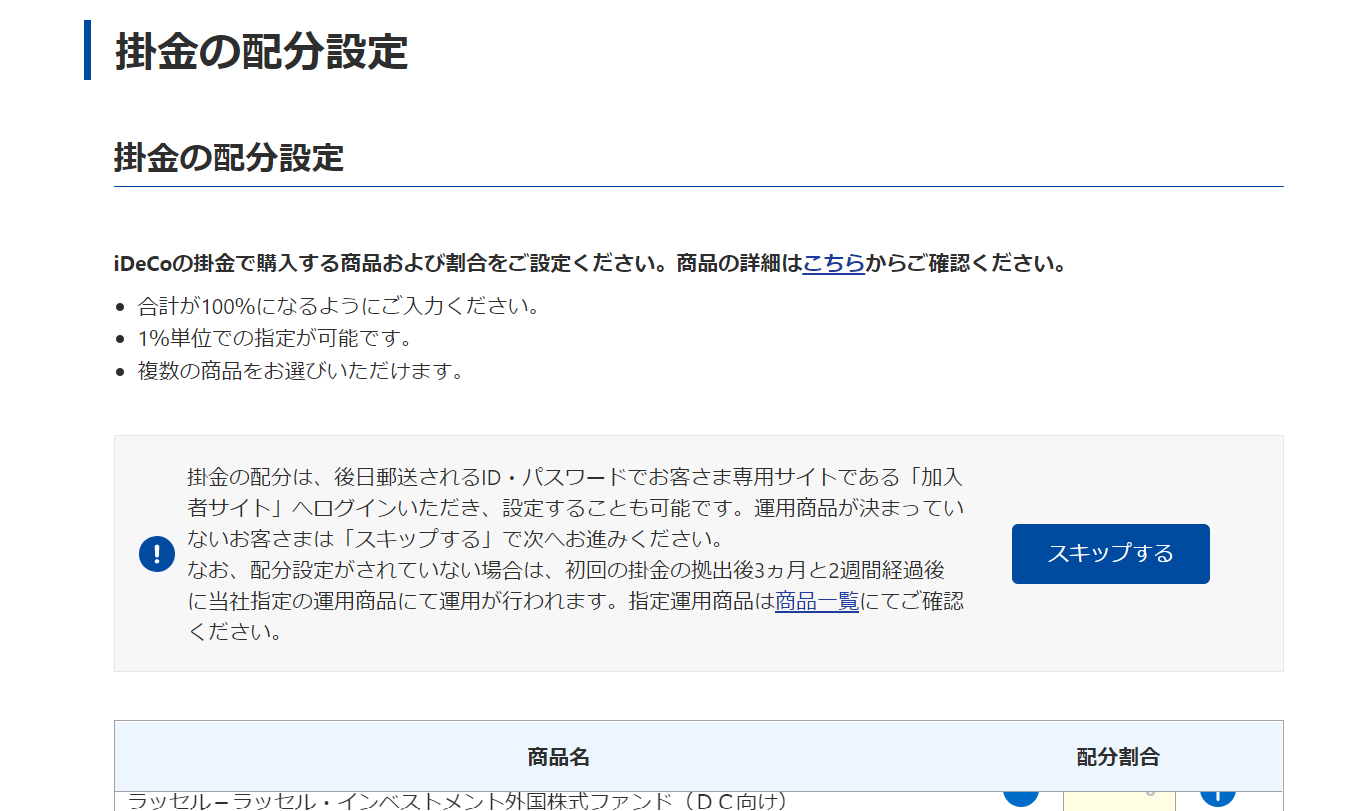Click the blue vertical bar beside the page title
Screen dimensions: 1357x811
88,50
